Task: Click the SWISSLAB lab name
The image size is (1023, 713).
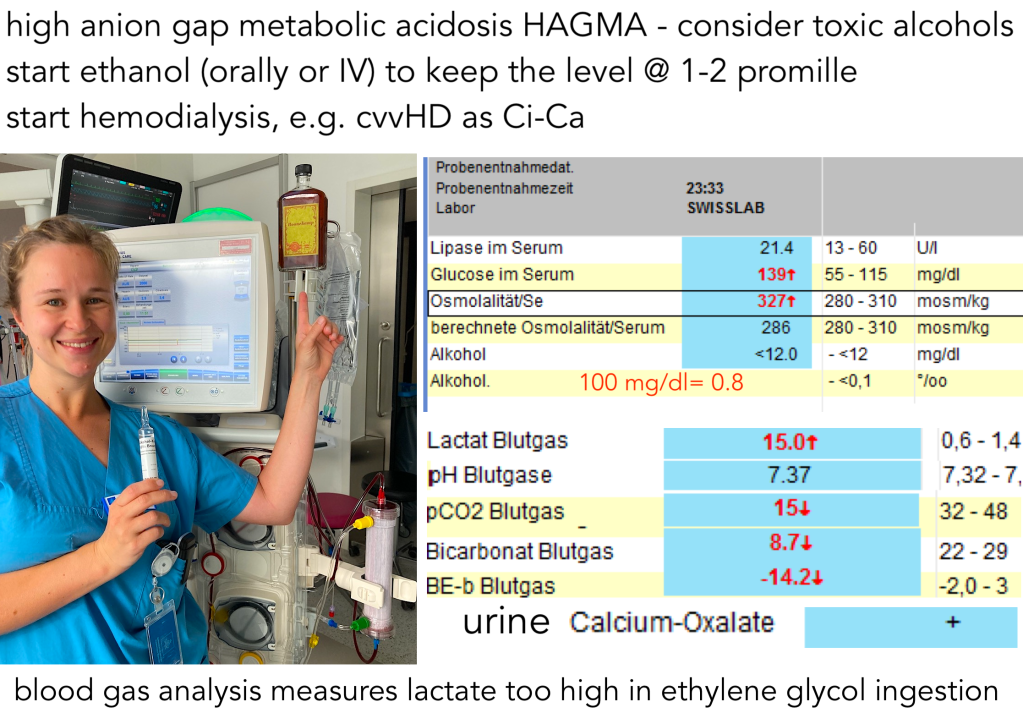Action: (725, 208)
